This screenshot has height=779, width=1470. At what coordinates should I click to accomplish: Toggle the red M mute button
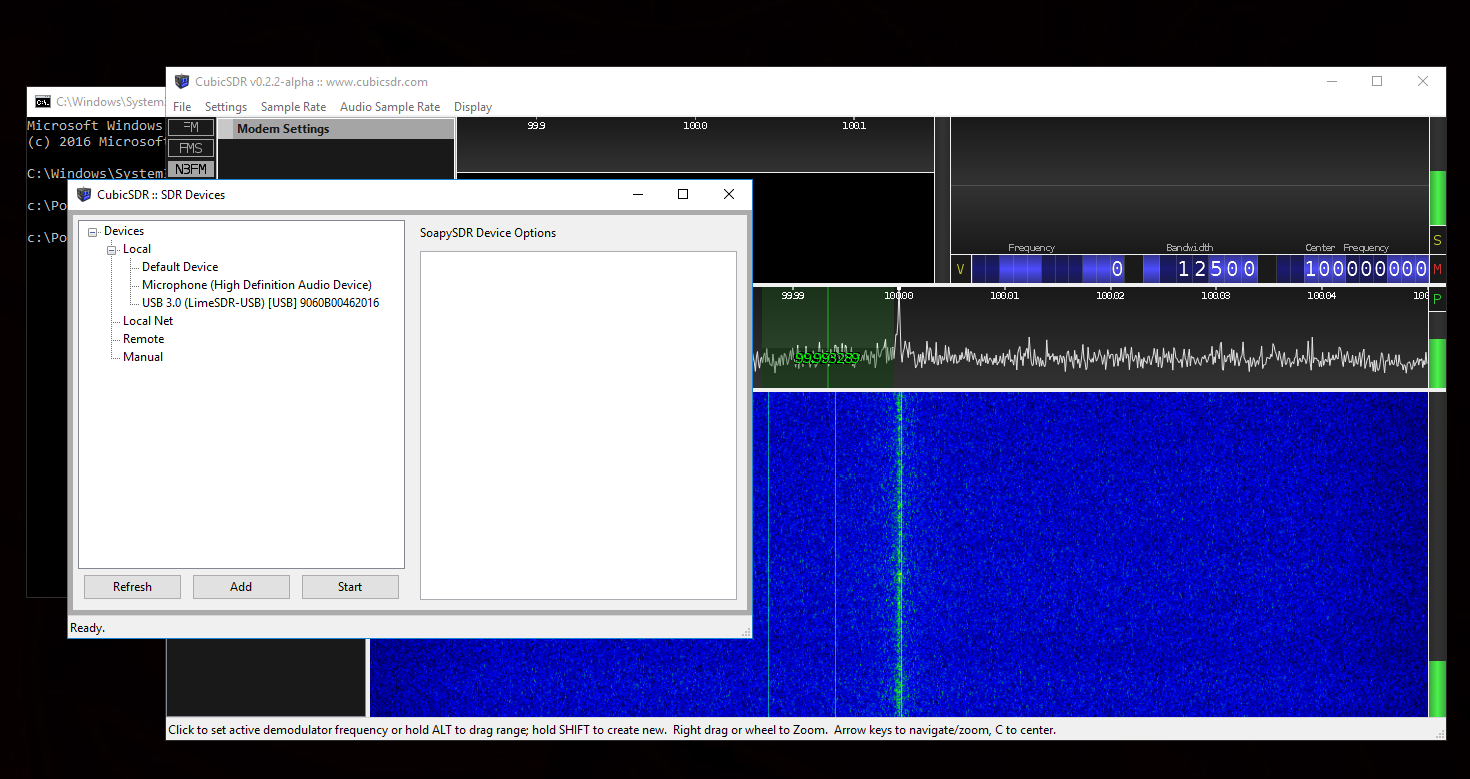1438,270
